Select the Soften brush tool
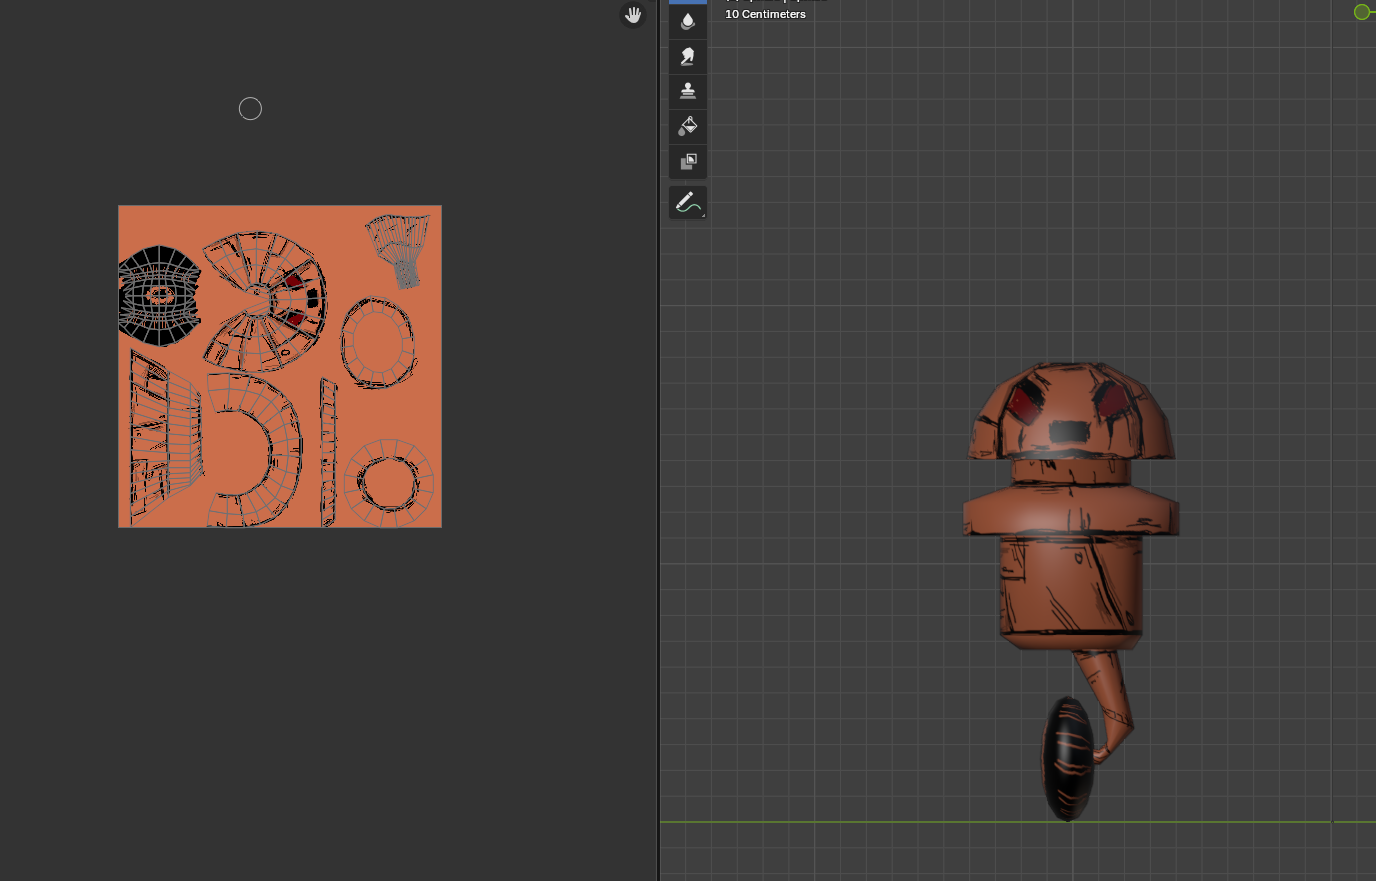Screen dimensions: 1376x881 tap(688, 20)
